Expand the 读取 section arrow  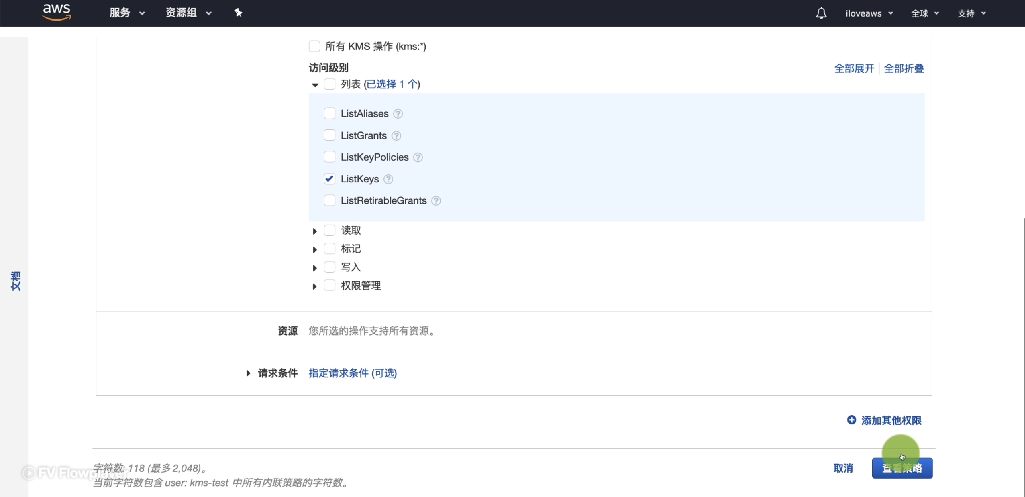click(315, 231)
